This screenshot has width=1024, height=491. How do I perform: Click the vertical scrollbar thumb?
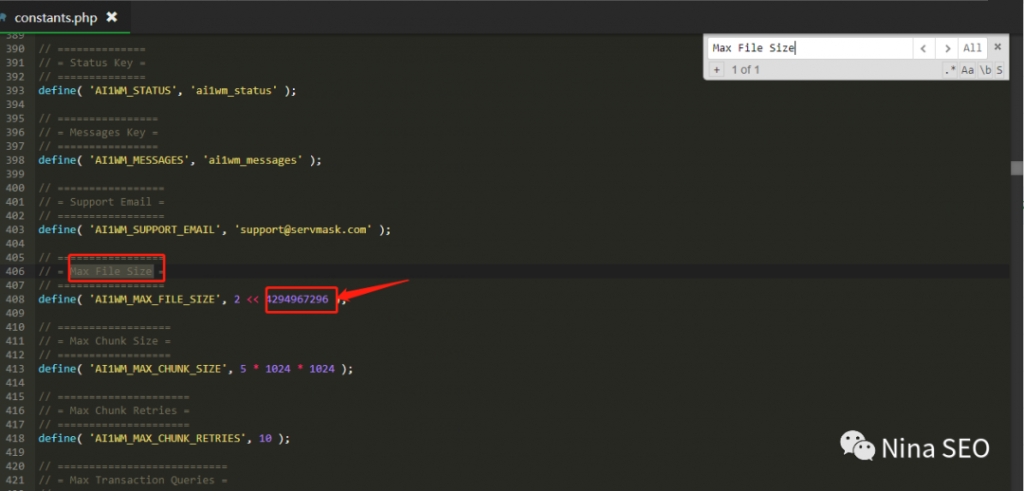click(1017, 168)
